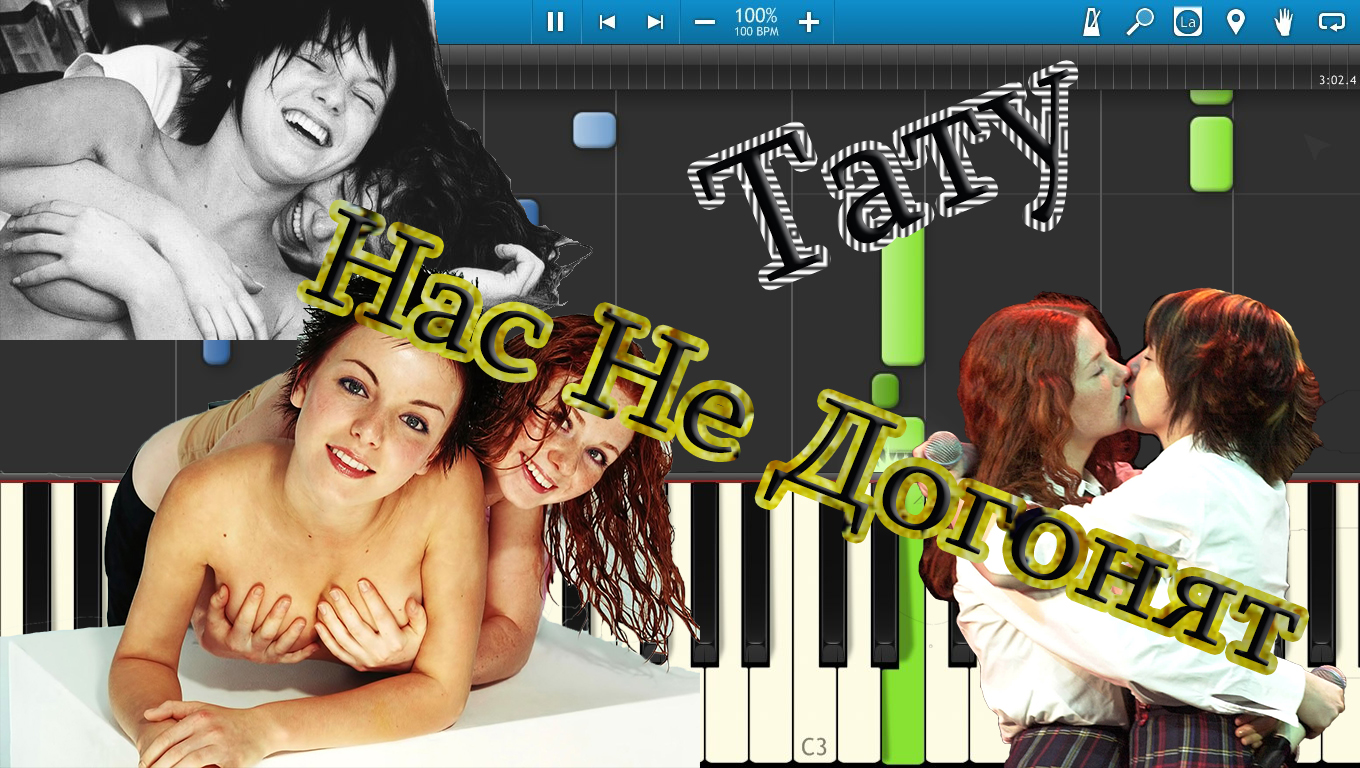Image resolution: width=1360 pixels, height=768 pixels.
Task: Toggle the loop icon
Action: pos(1331,22)
